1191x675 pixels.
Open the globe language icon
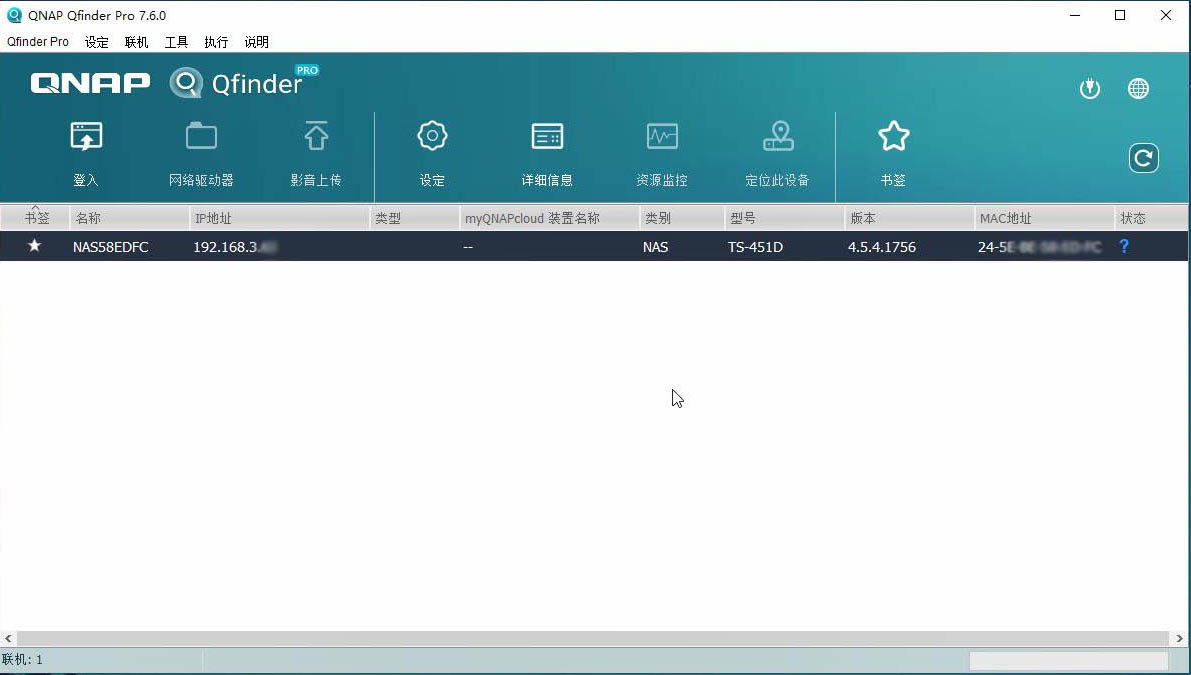click(1138, 89)
